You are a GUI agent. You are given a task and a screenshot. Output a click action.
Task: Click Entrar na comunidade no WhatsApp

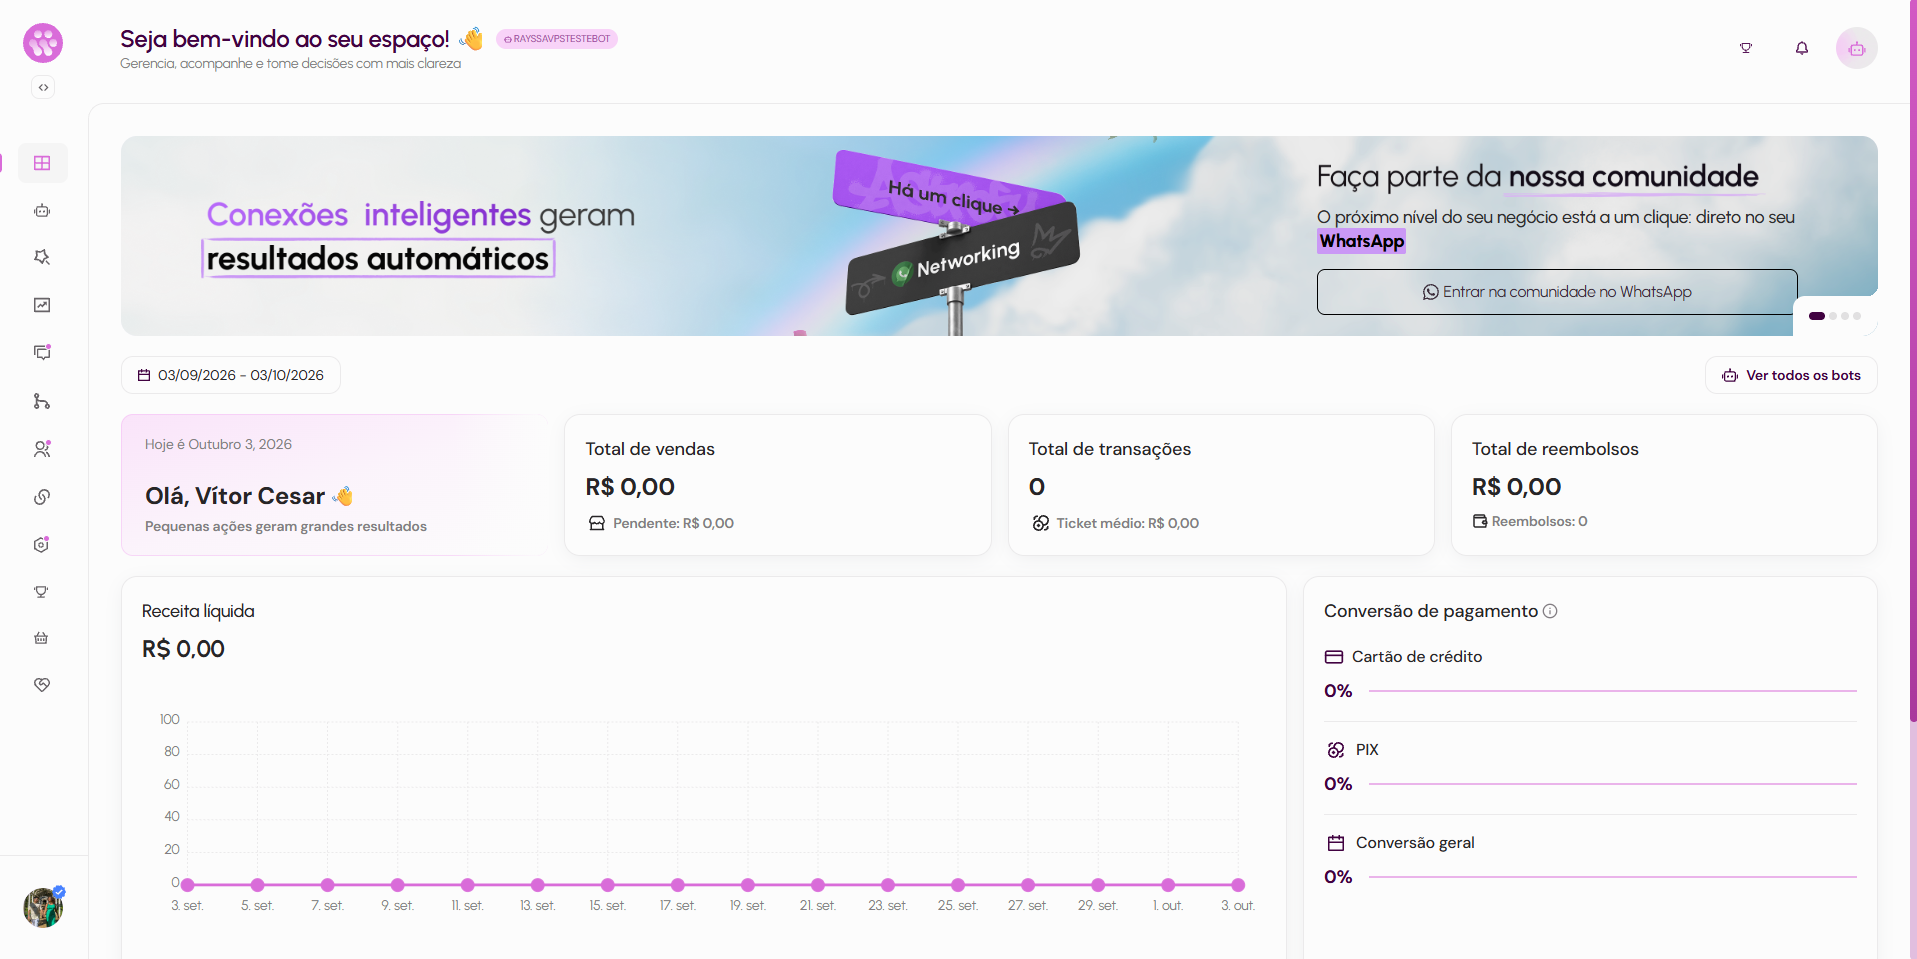tap(1557, 292)
